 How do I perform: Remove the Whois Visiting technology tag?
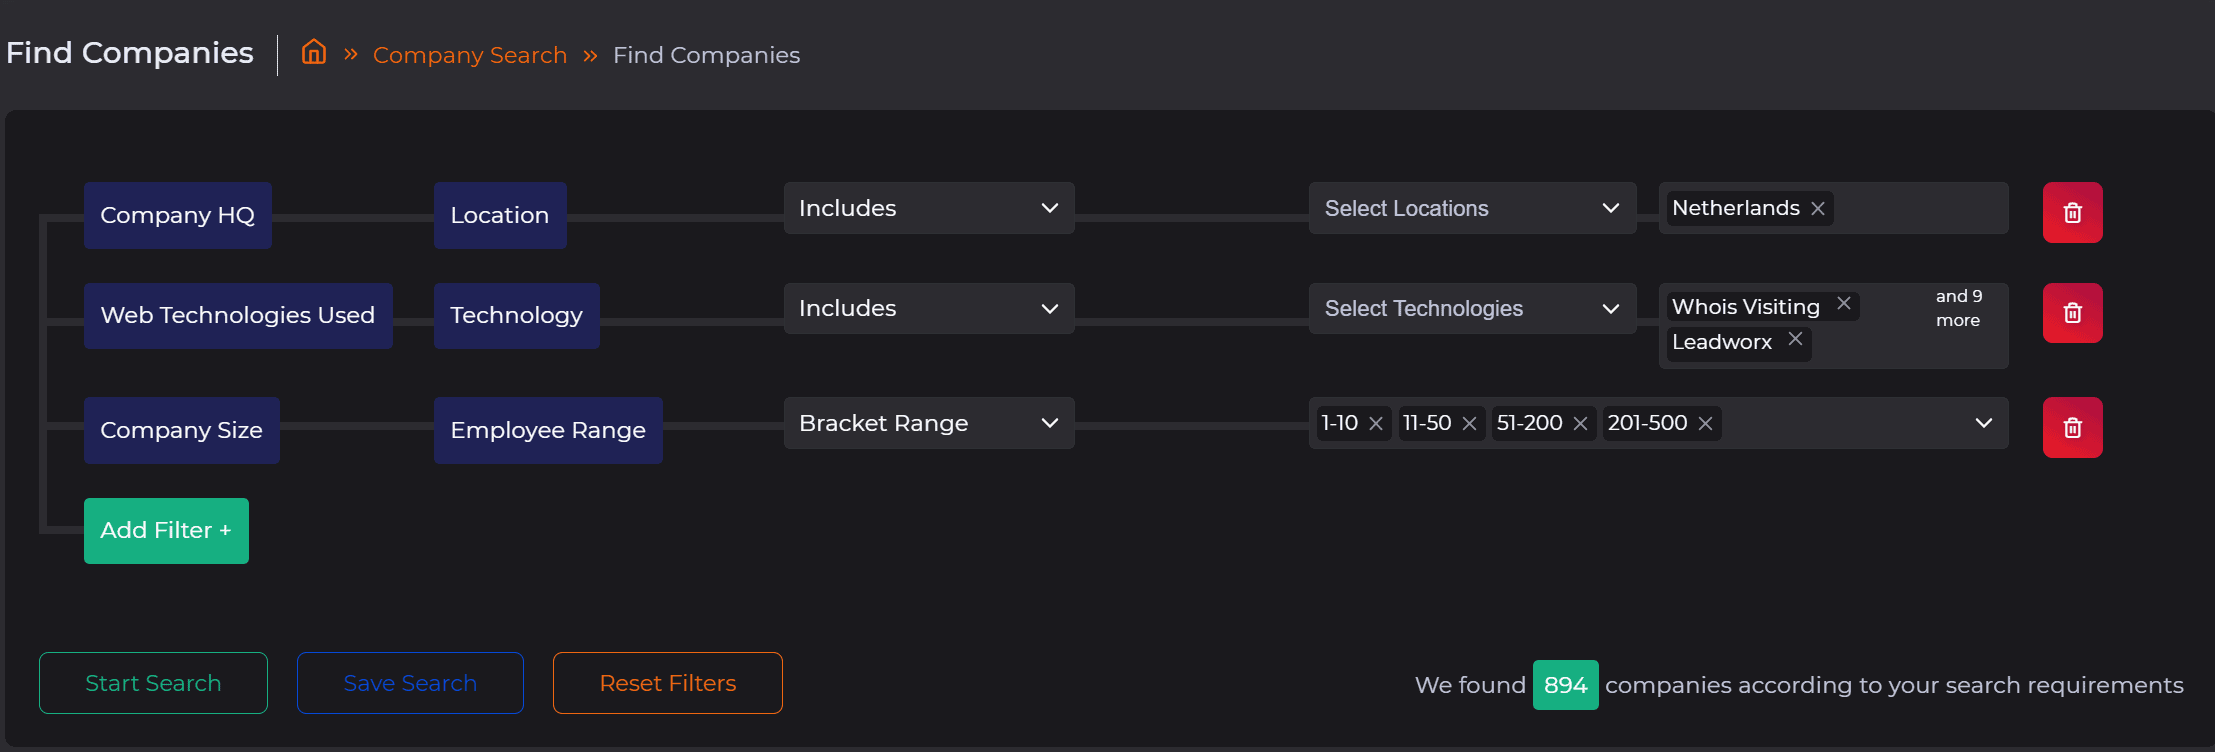point(1844,304)
